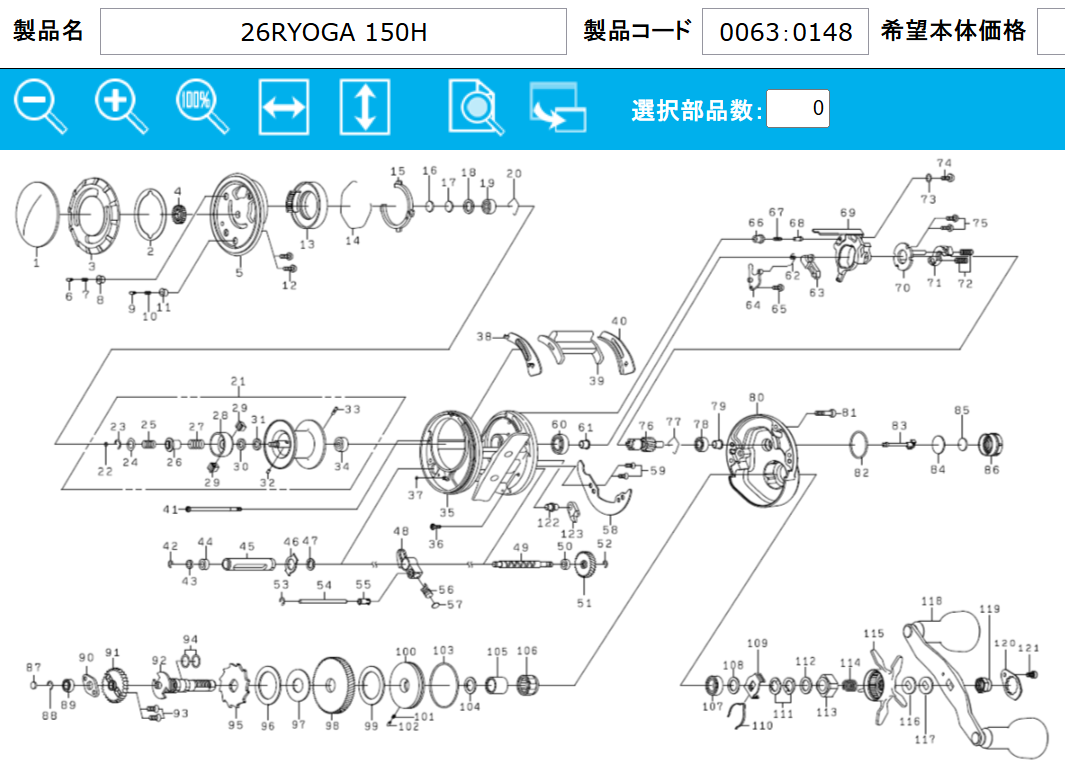Click the document magnifier icon

[476, 107]
